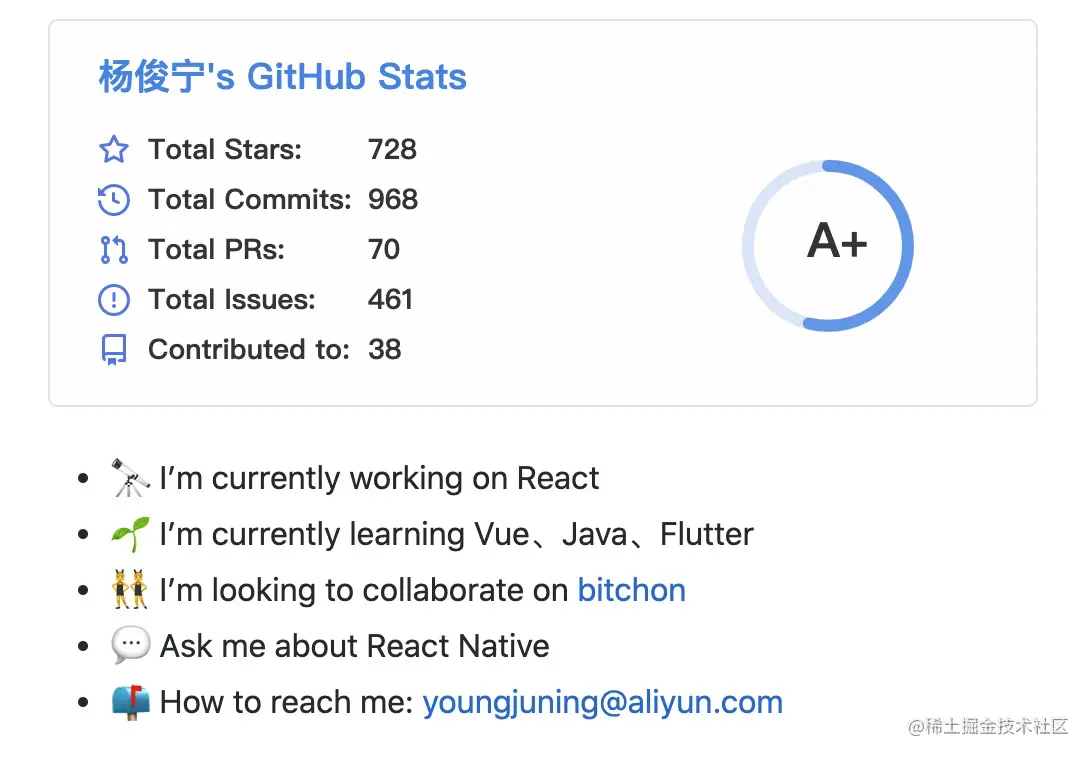Click the Contributed to repository icon
Screen dimensions: 1090x758
pyautogui.click(x=114, y=350)
